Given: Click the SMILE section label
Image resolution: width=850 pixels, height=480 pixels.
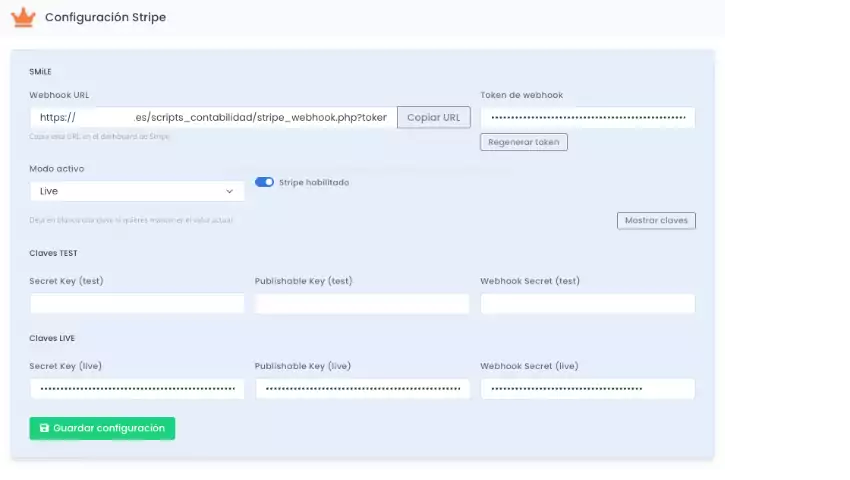Looking at the screenshot, I should (40, 72).
